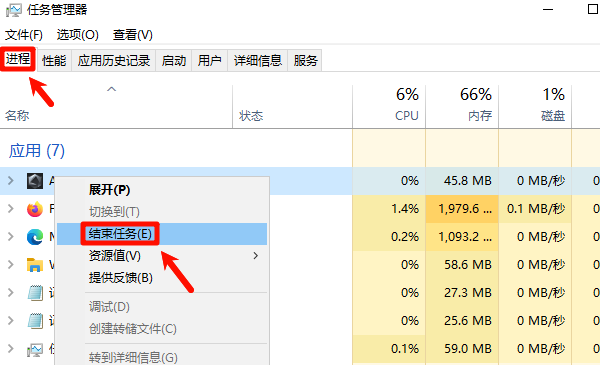Click the 1.4% CPU cell
Viewport: 600px width, 365px height.
[389, 209]
